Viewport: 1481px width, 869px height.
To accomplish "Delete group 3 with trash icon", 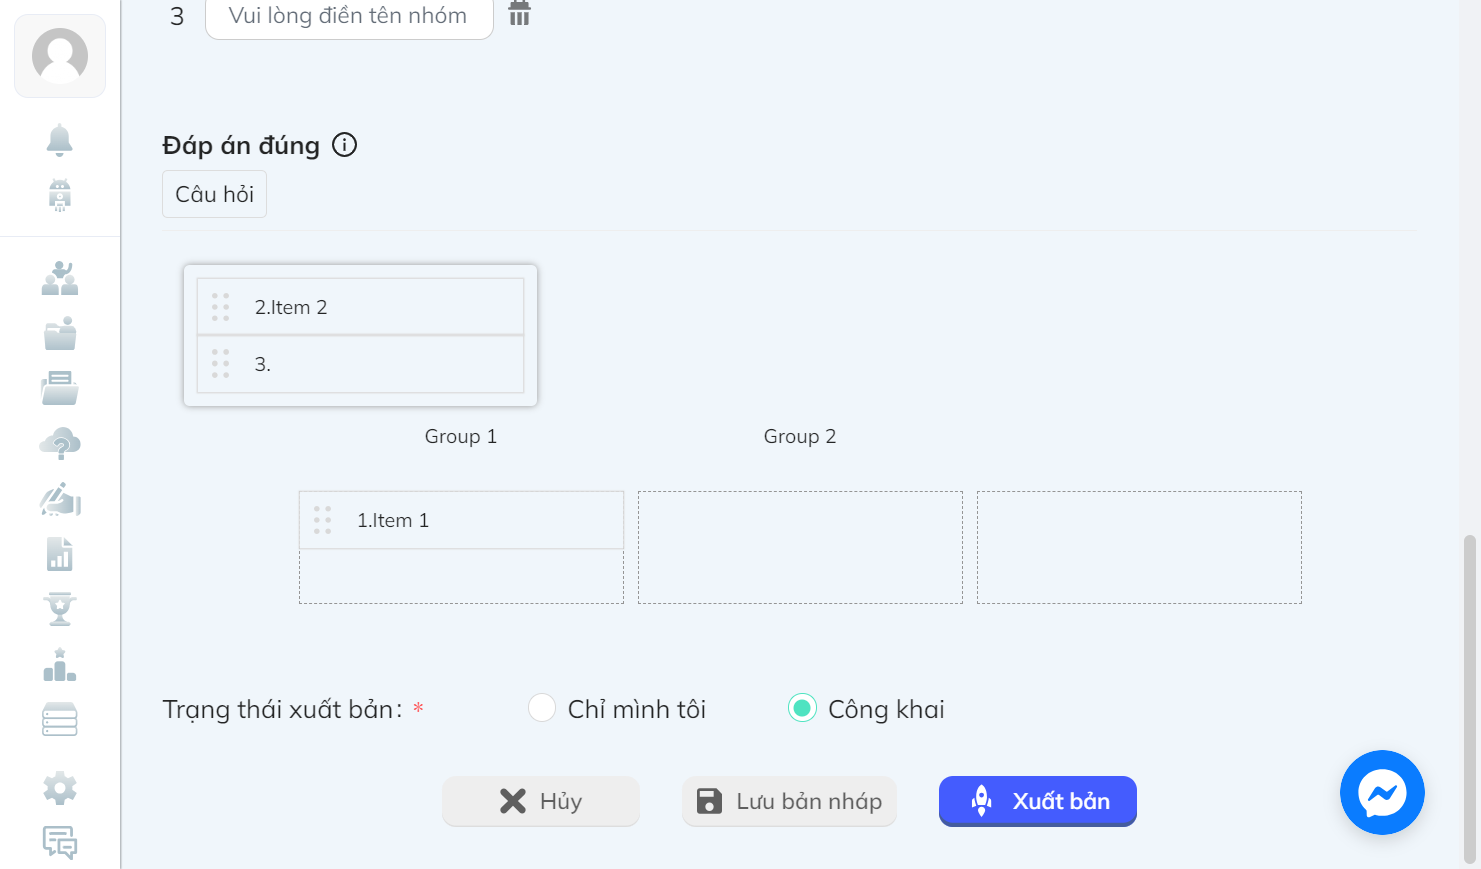I will pyautogui.click(x=519, y=13).
